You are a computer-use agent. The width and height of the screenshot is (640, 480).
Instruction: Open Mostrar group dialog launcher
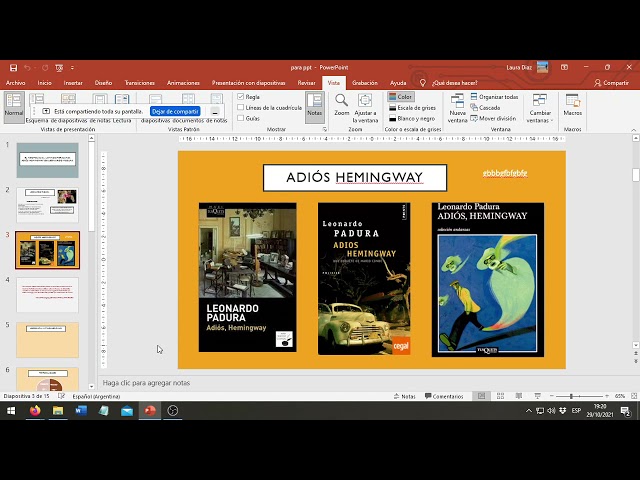click(325, 129)
